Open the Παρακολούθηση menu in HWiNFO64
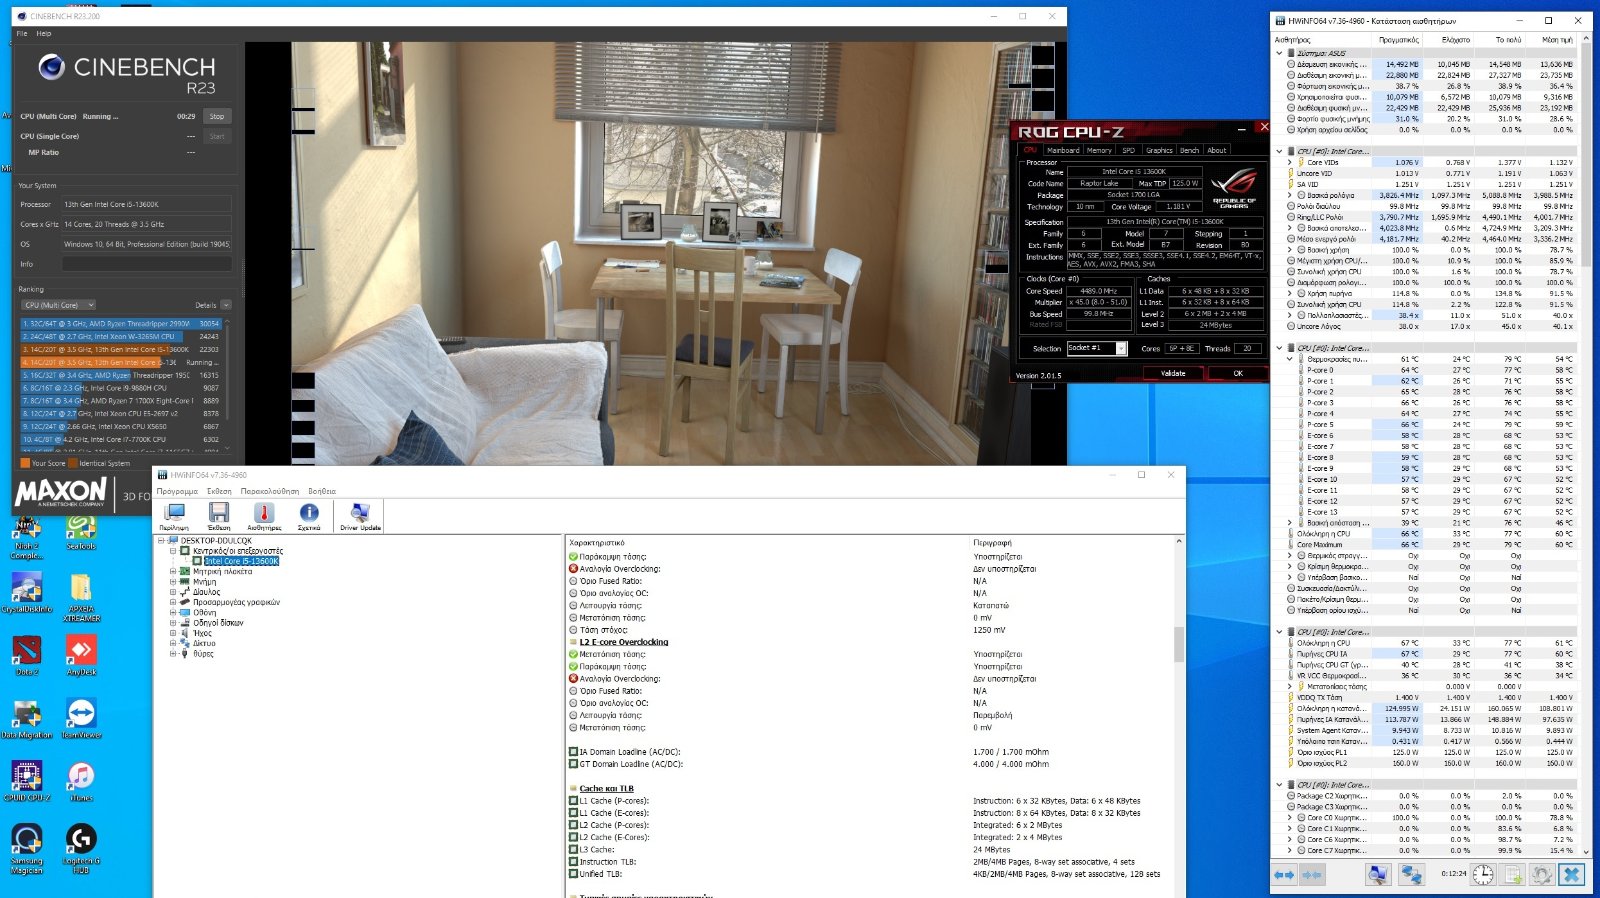Viewport: 1600px width, 898px height. tap(270, 491)
